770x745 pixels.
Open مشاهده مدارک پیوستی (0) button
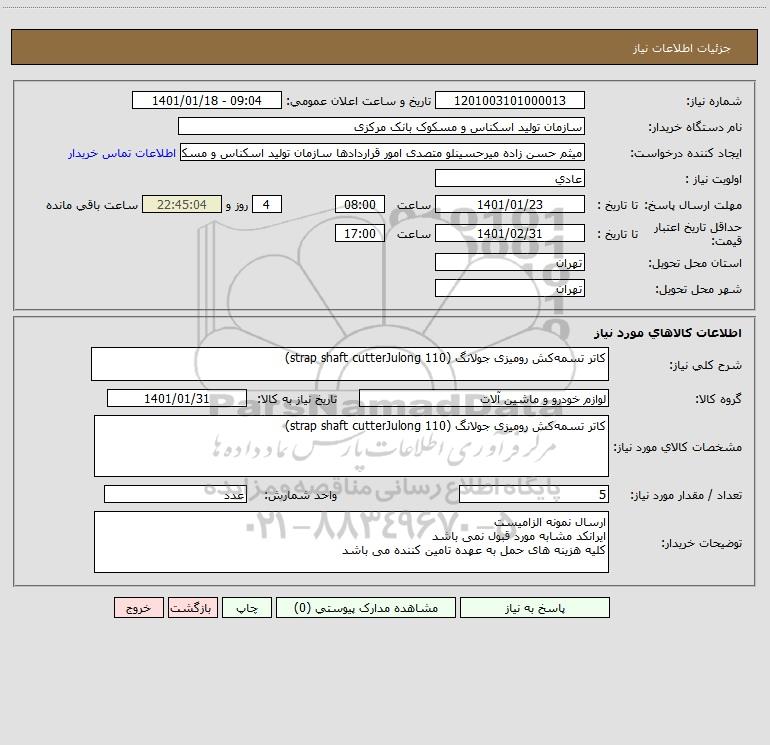(x=366, y=608)
